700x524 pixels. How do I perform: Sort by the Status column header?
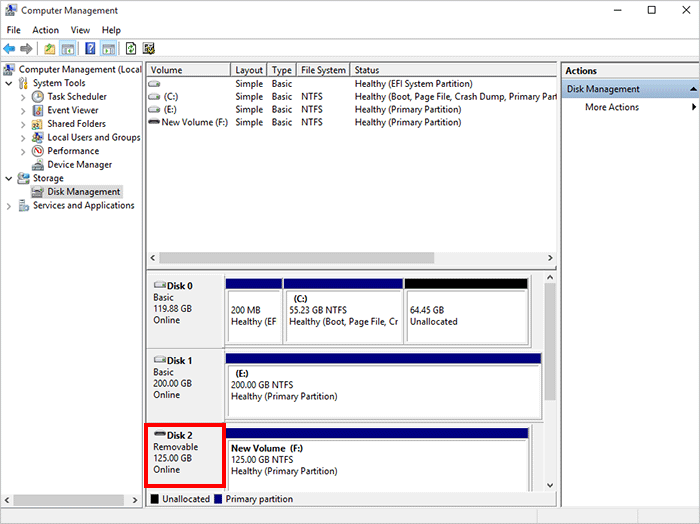click(453, 70)
